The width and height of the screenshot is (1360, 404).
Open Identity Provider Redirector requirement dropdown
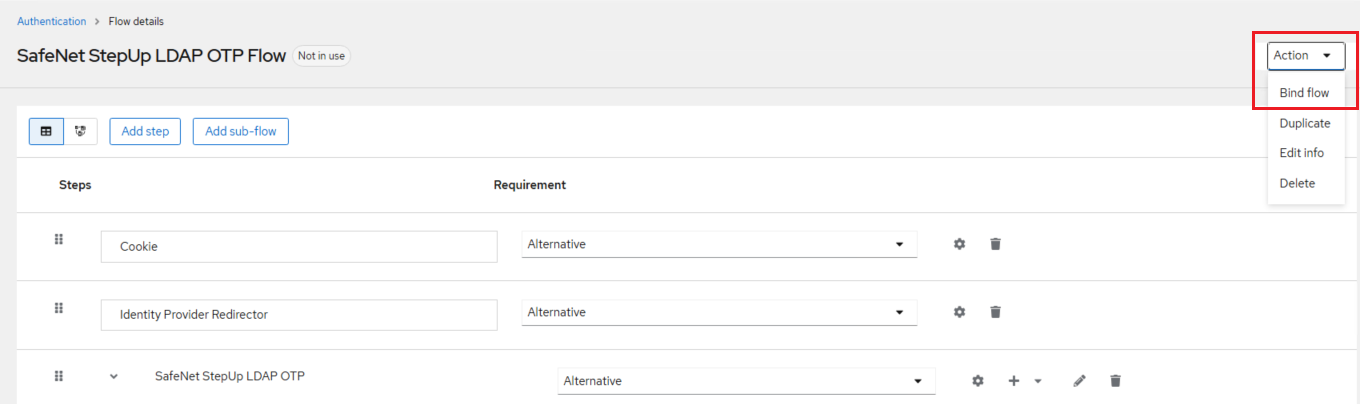[x=719, y=312]
